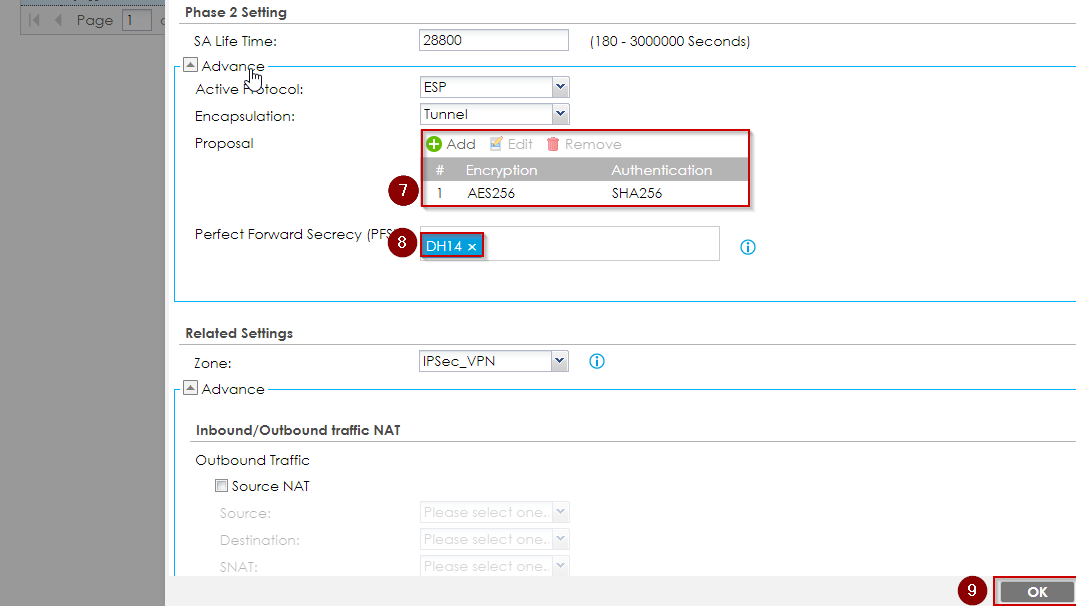Screen dimensions: 1076x606
Task: Enable Source NAT for outbound traffic
Action: (x=221, y=485)
